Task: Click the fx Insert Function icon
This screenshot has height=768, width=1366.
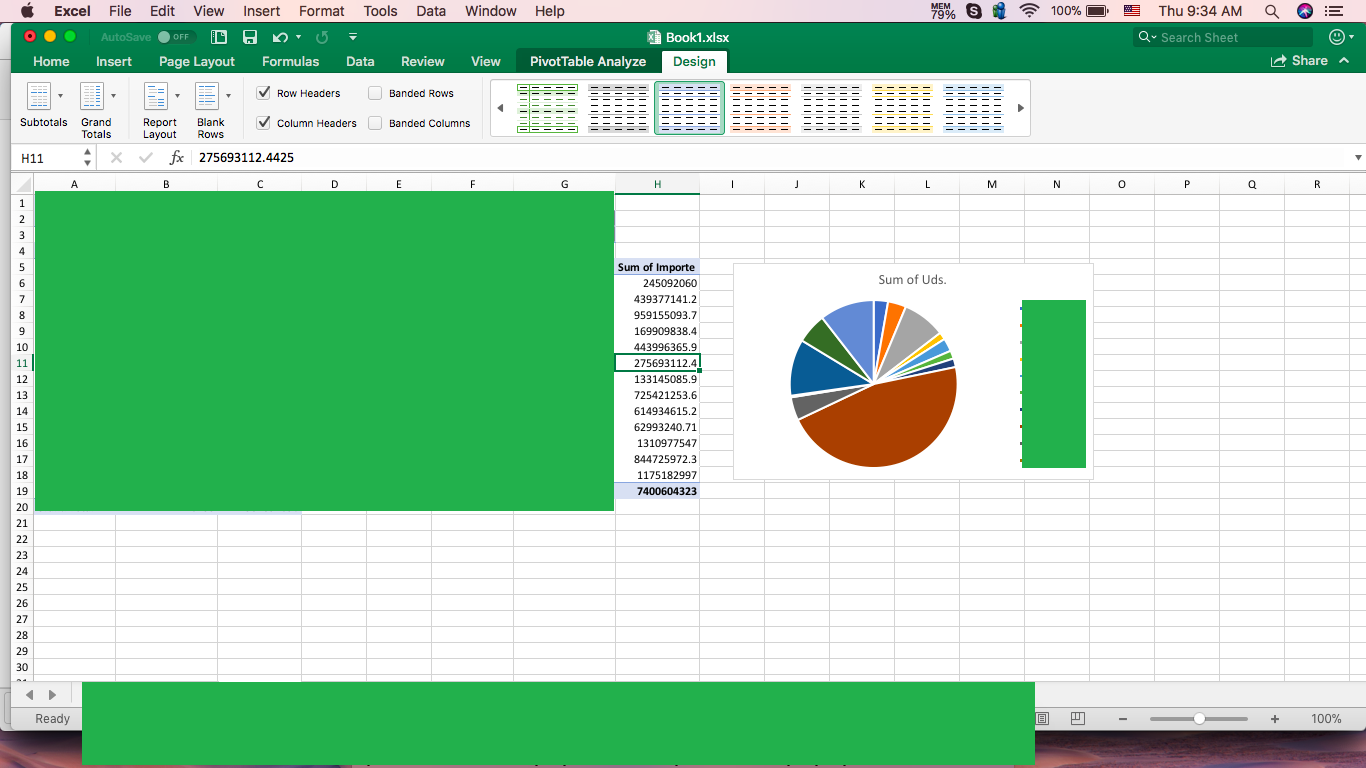Action: tap(177, 158)
